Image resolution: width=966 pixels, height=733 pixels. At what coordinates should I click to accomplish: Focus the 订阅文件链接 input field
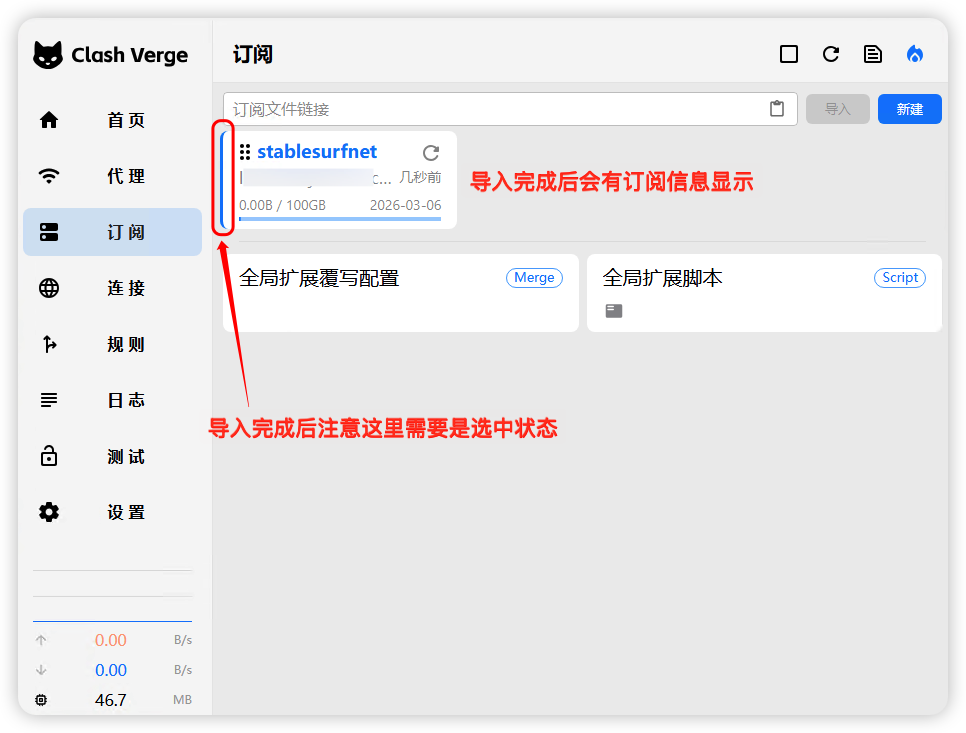(x=495, y=109)
